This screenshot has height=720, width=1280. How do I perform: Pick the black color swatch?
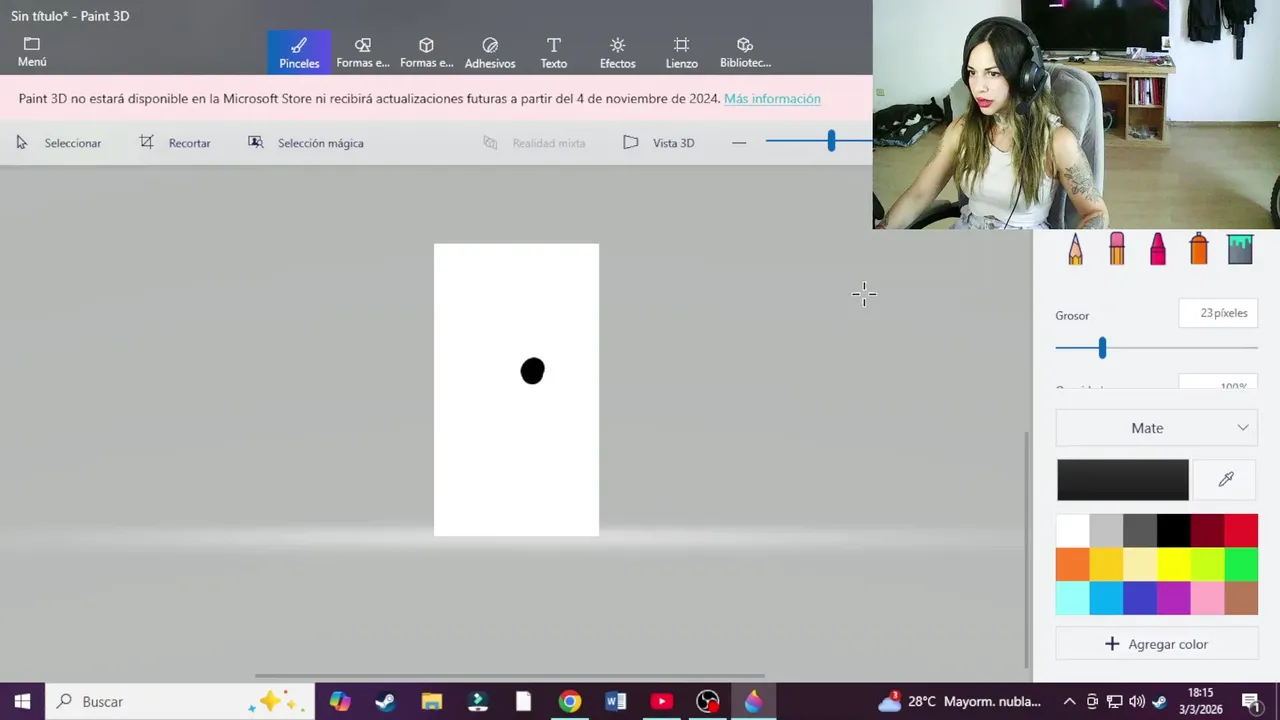click(x=1174, y=531)
